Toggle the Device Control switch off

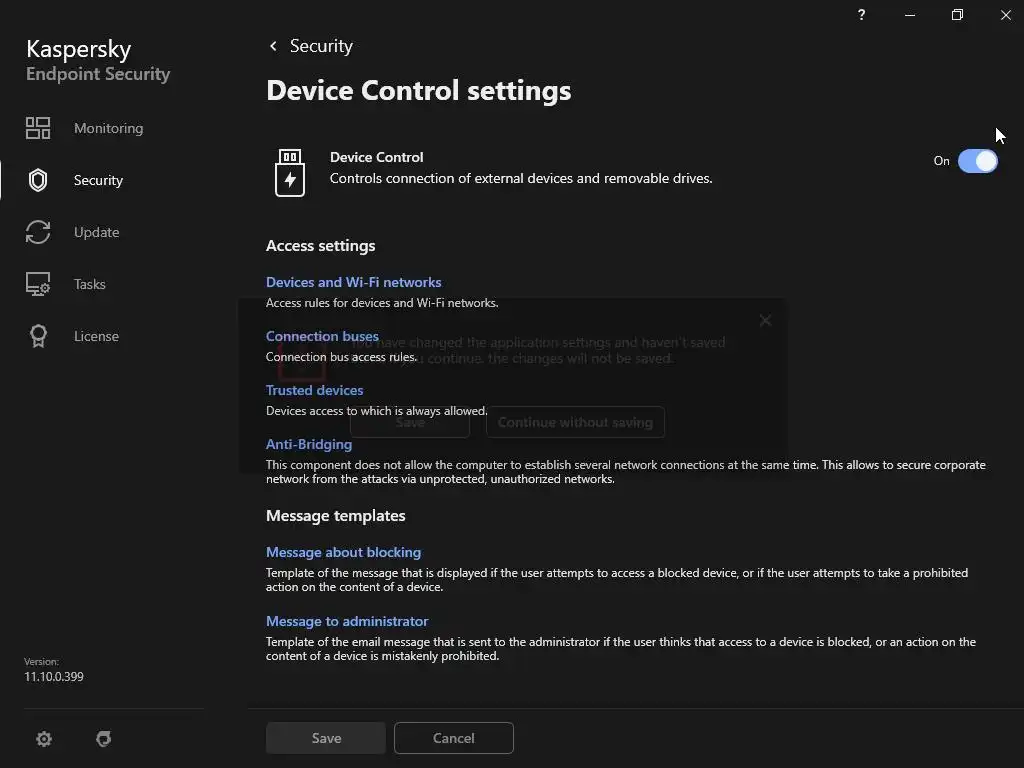(978, 161)
